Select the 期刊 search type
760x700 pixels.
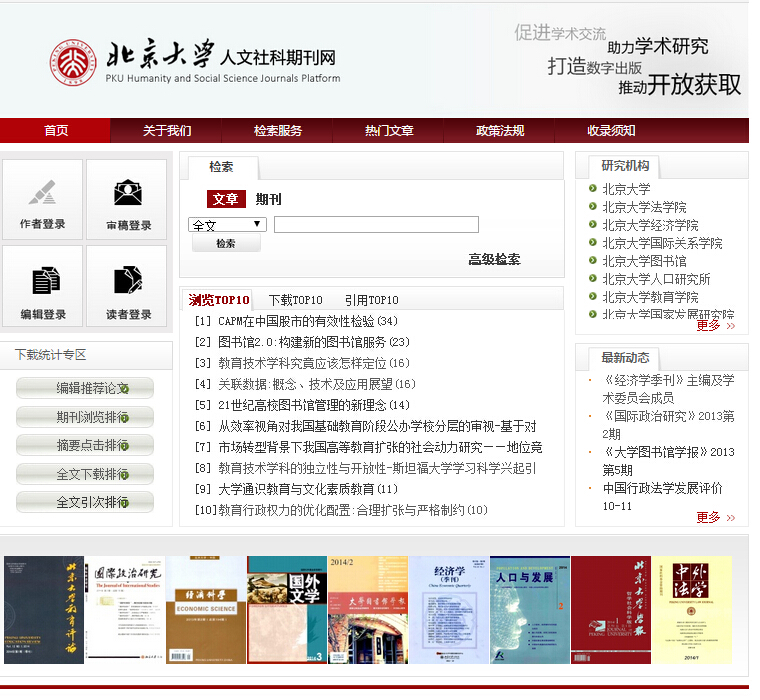269,199
